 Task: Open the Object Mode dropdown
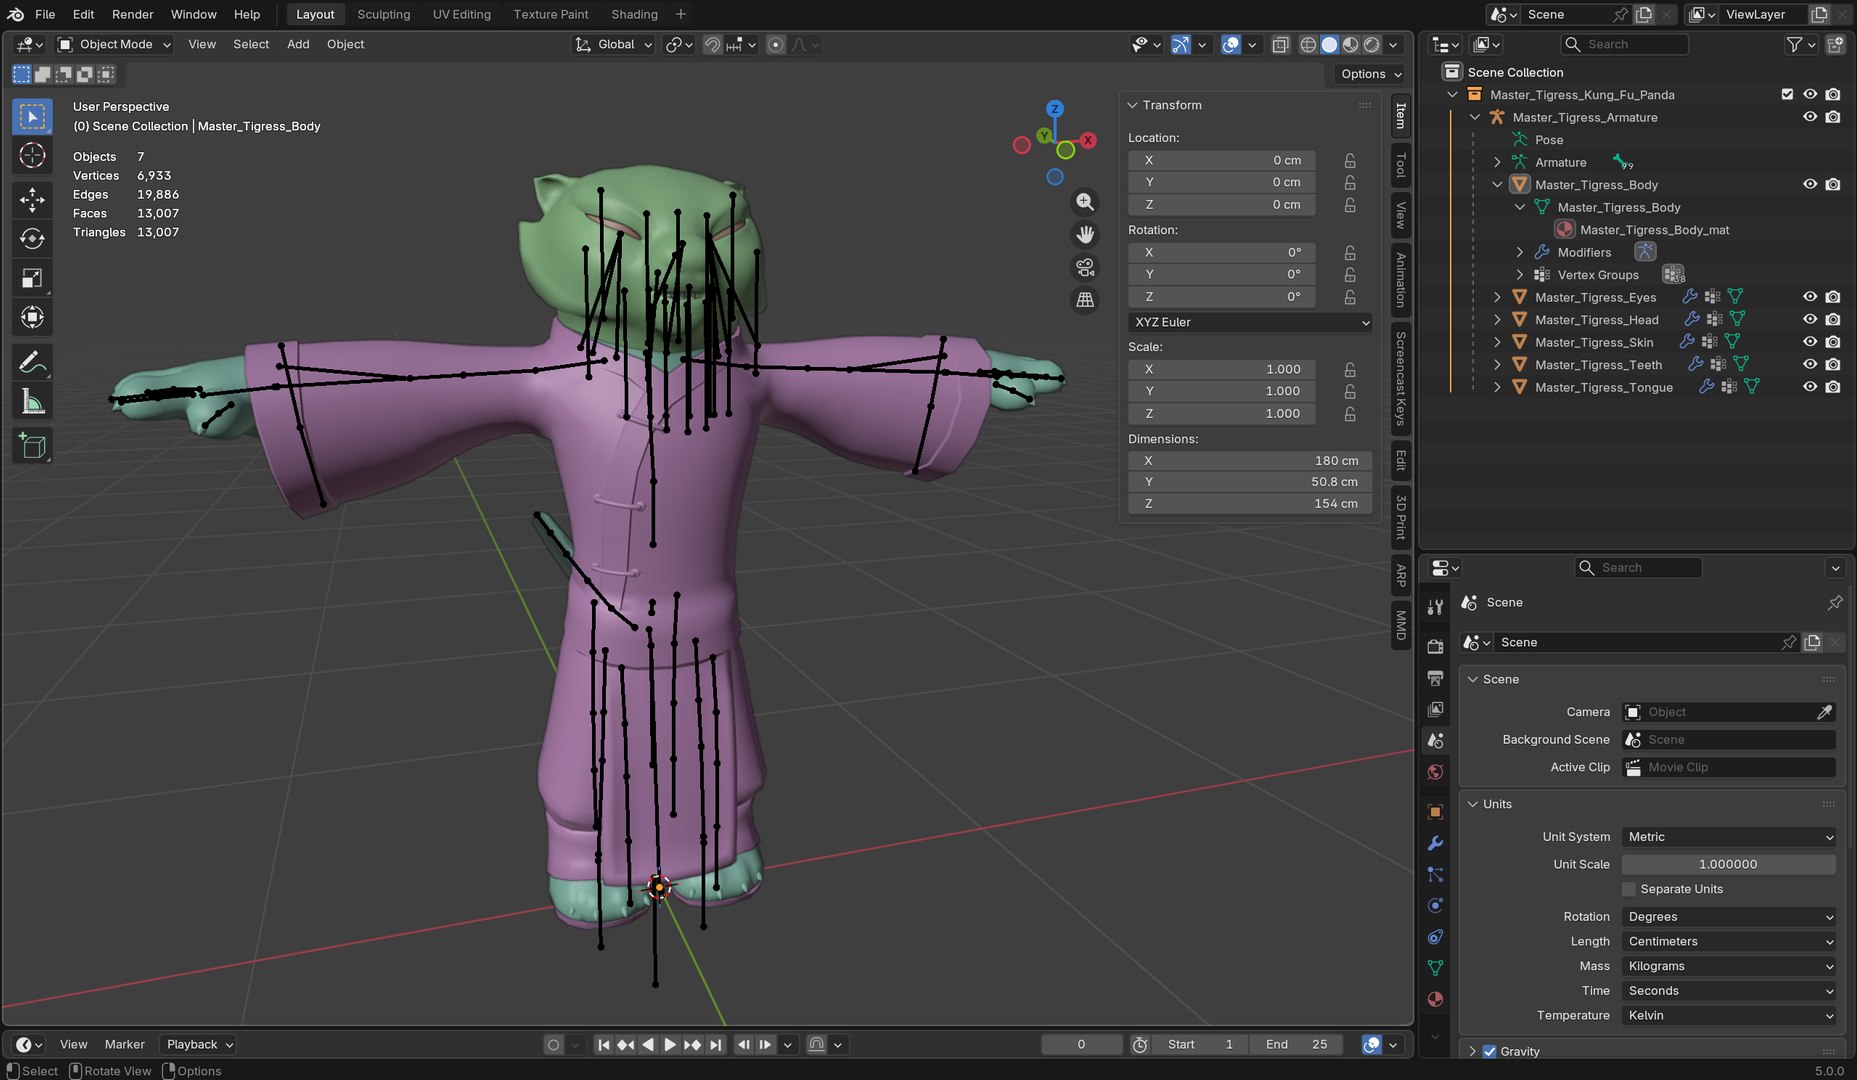(x=115, y=44)
